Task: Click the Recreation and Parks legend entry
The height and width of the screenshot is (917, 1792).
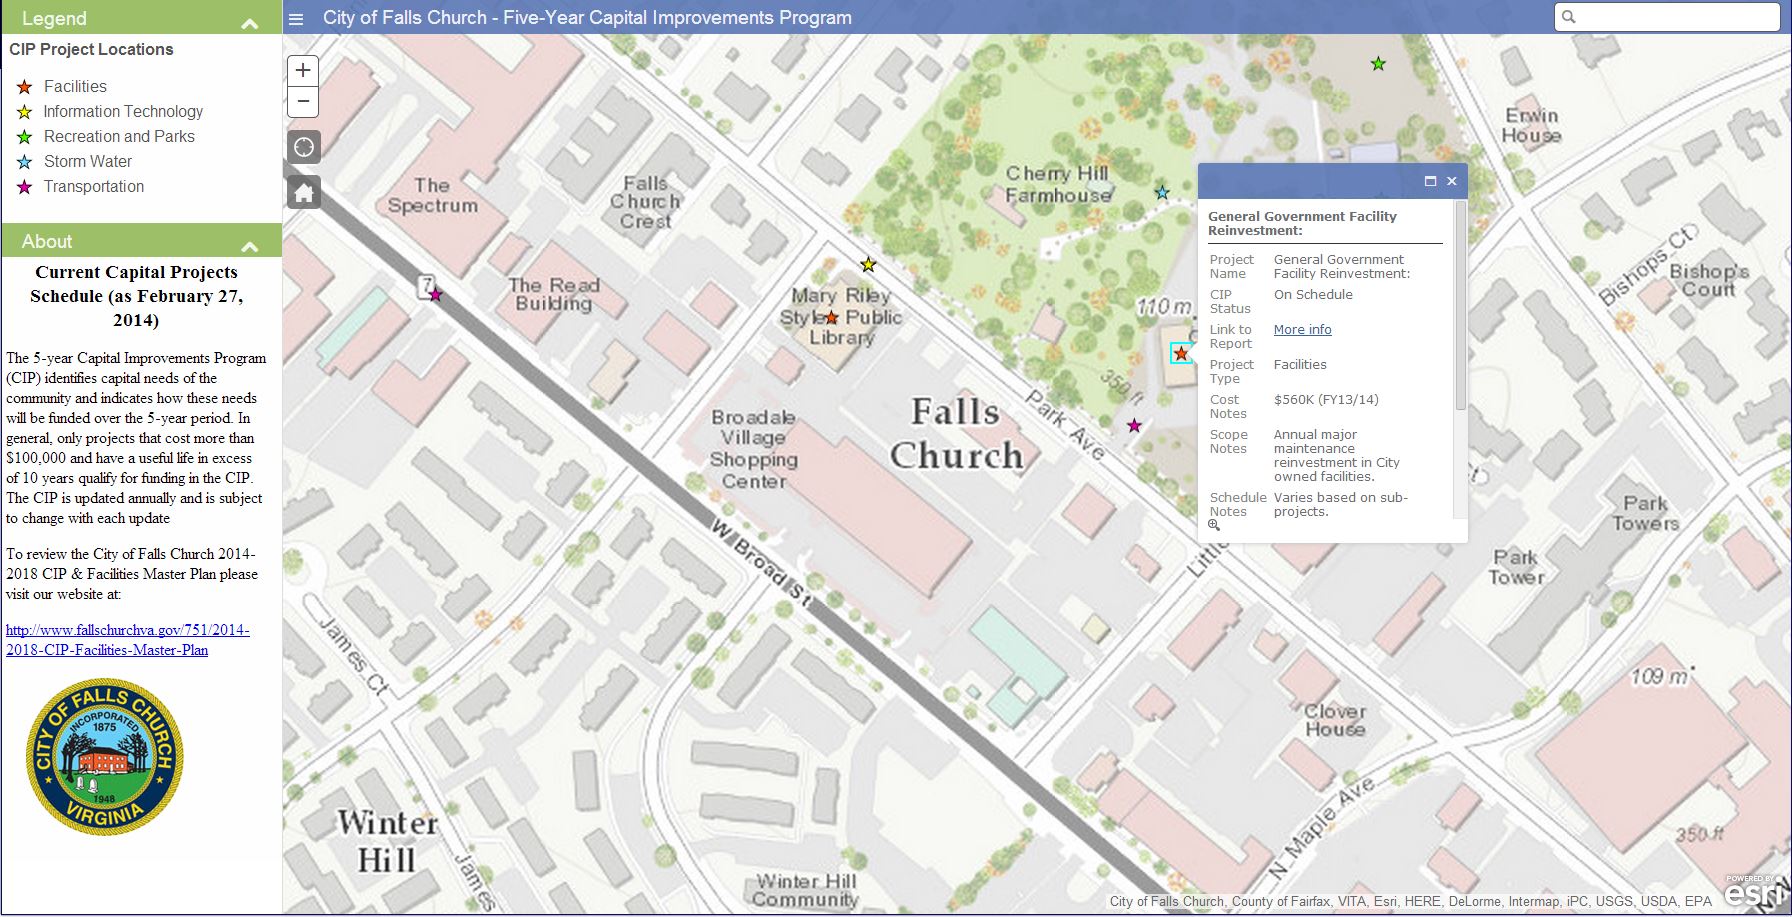Action: pos(119,137)
